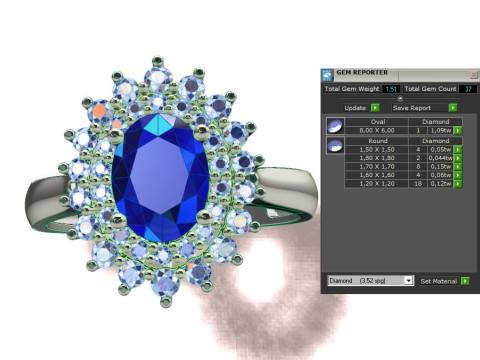Click the 8,00 X 6,00 size cell
Screen dimensions: 480x360
377,130
